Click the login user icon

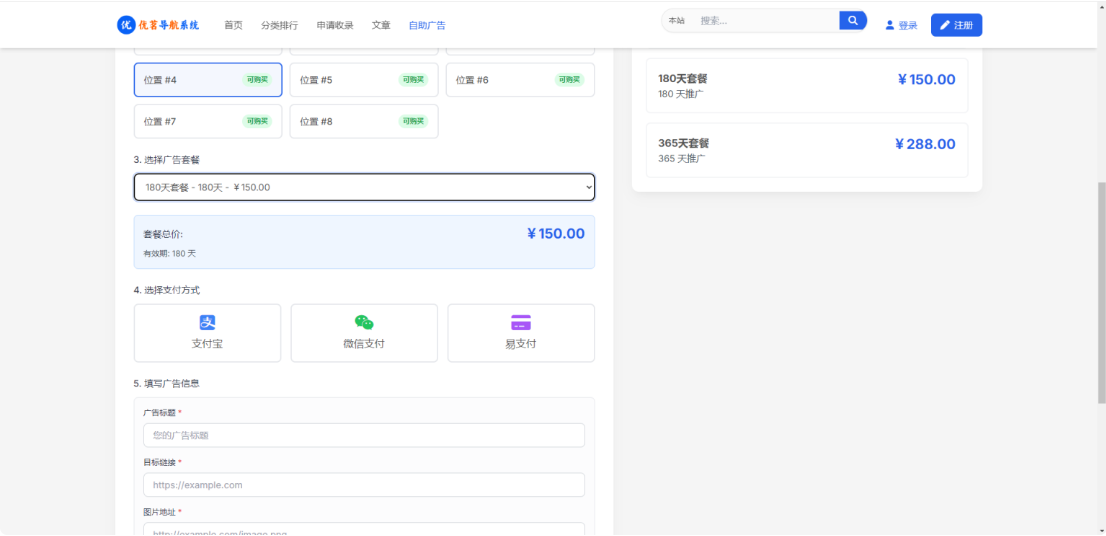(x=889, y=25)
